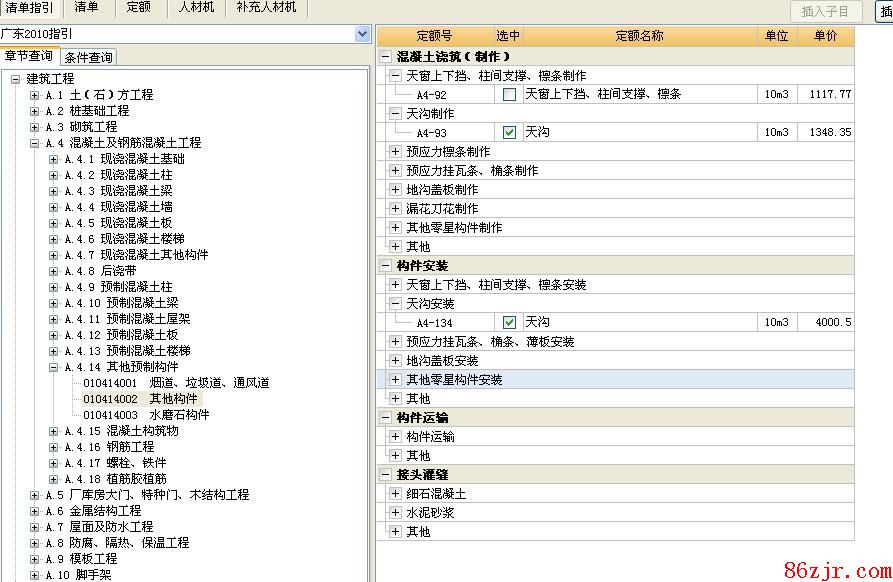Select 010414003 水磨石构件 item
The width and height of the screenshot is (893, 582).
click(146, 415)
